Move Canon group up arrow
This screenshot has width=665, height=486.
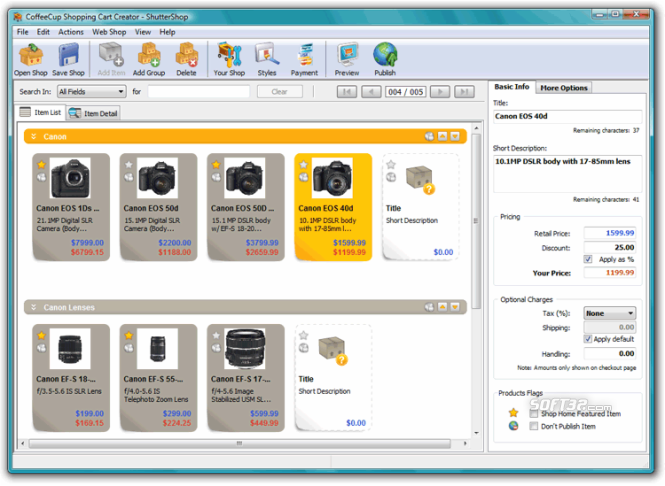(442, 136)
